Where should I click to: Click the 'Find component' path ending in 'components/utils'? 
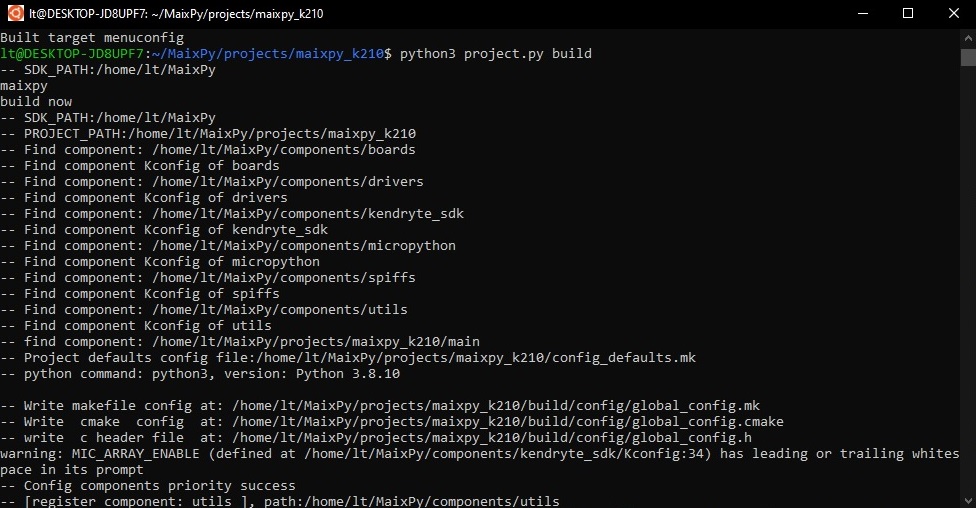279,309
